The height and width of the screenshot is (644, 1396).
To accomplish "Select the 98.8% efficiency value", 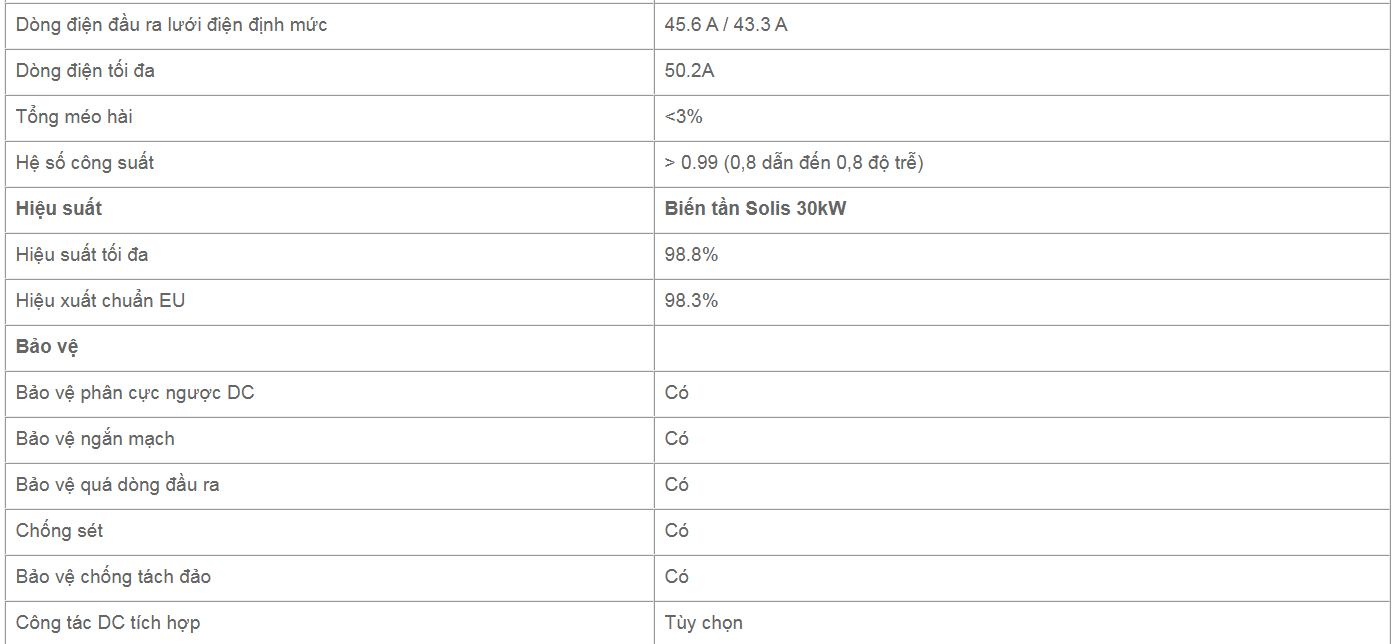I will tap(691, 255).
